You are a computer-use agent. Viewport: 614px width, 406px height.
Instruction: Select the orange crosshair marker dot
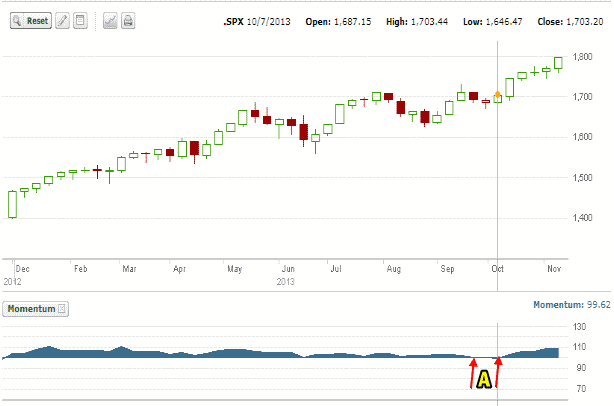tap(498, 94)
